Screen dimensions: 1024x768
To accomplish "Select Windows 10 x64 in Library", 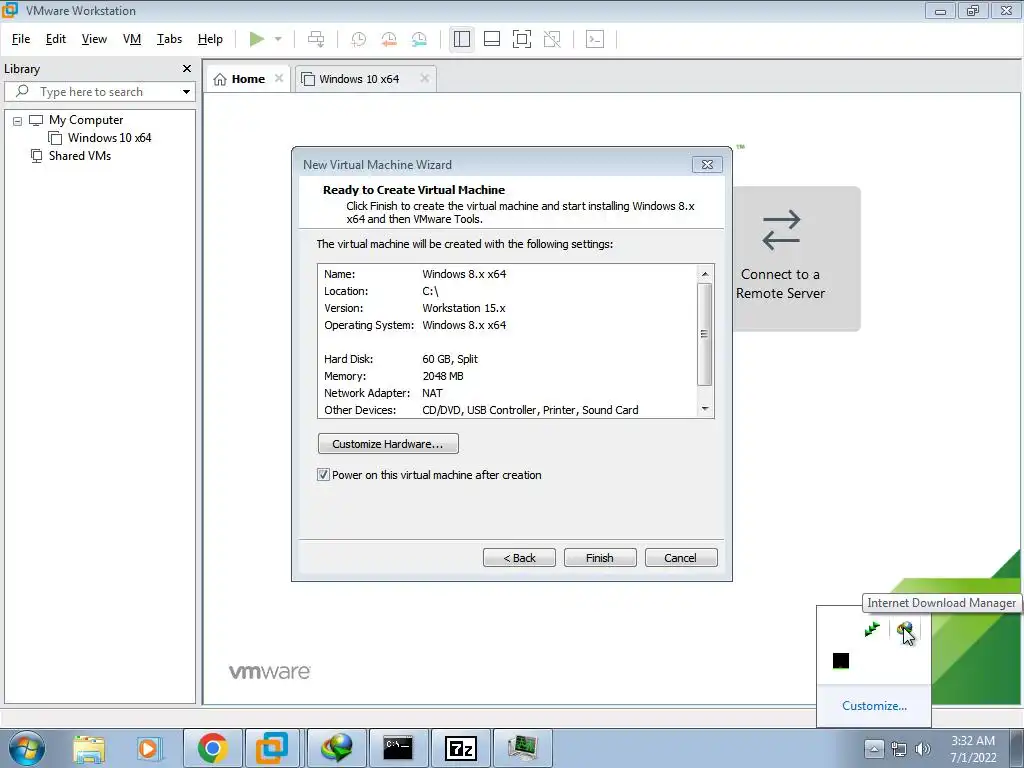I will 109,138.
